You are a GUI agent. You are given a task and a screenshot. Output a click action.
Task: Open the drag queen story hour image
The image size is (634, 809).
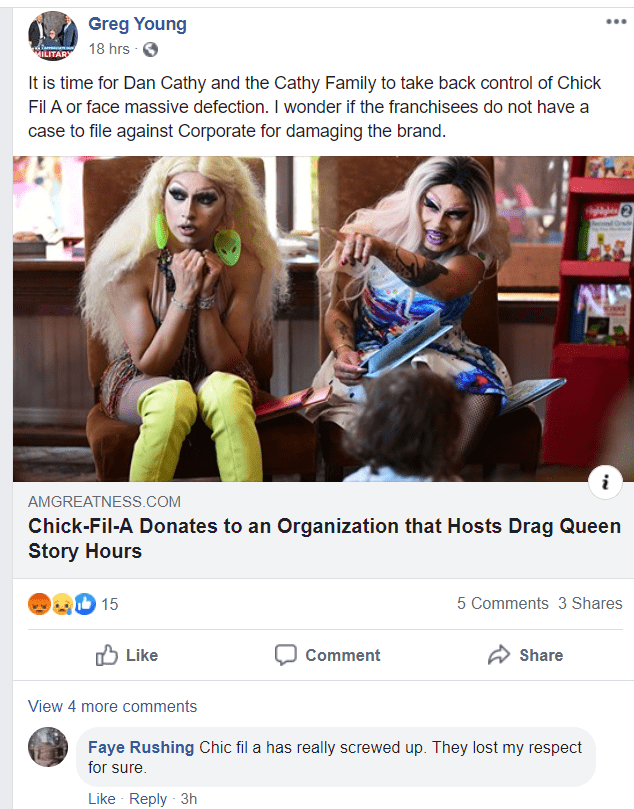[323, 319]
